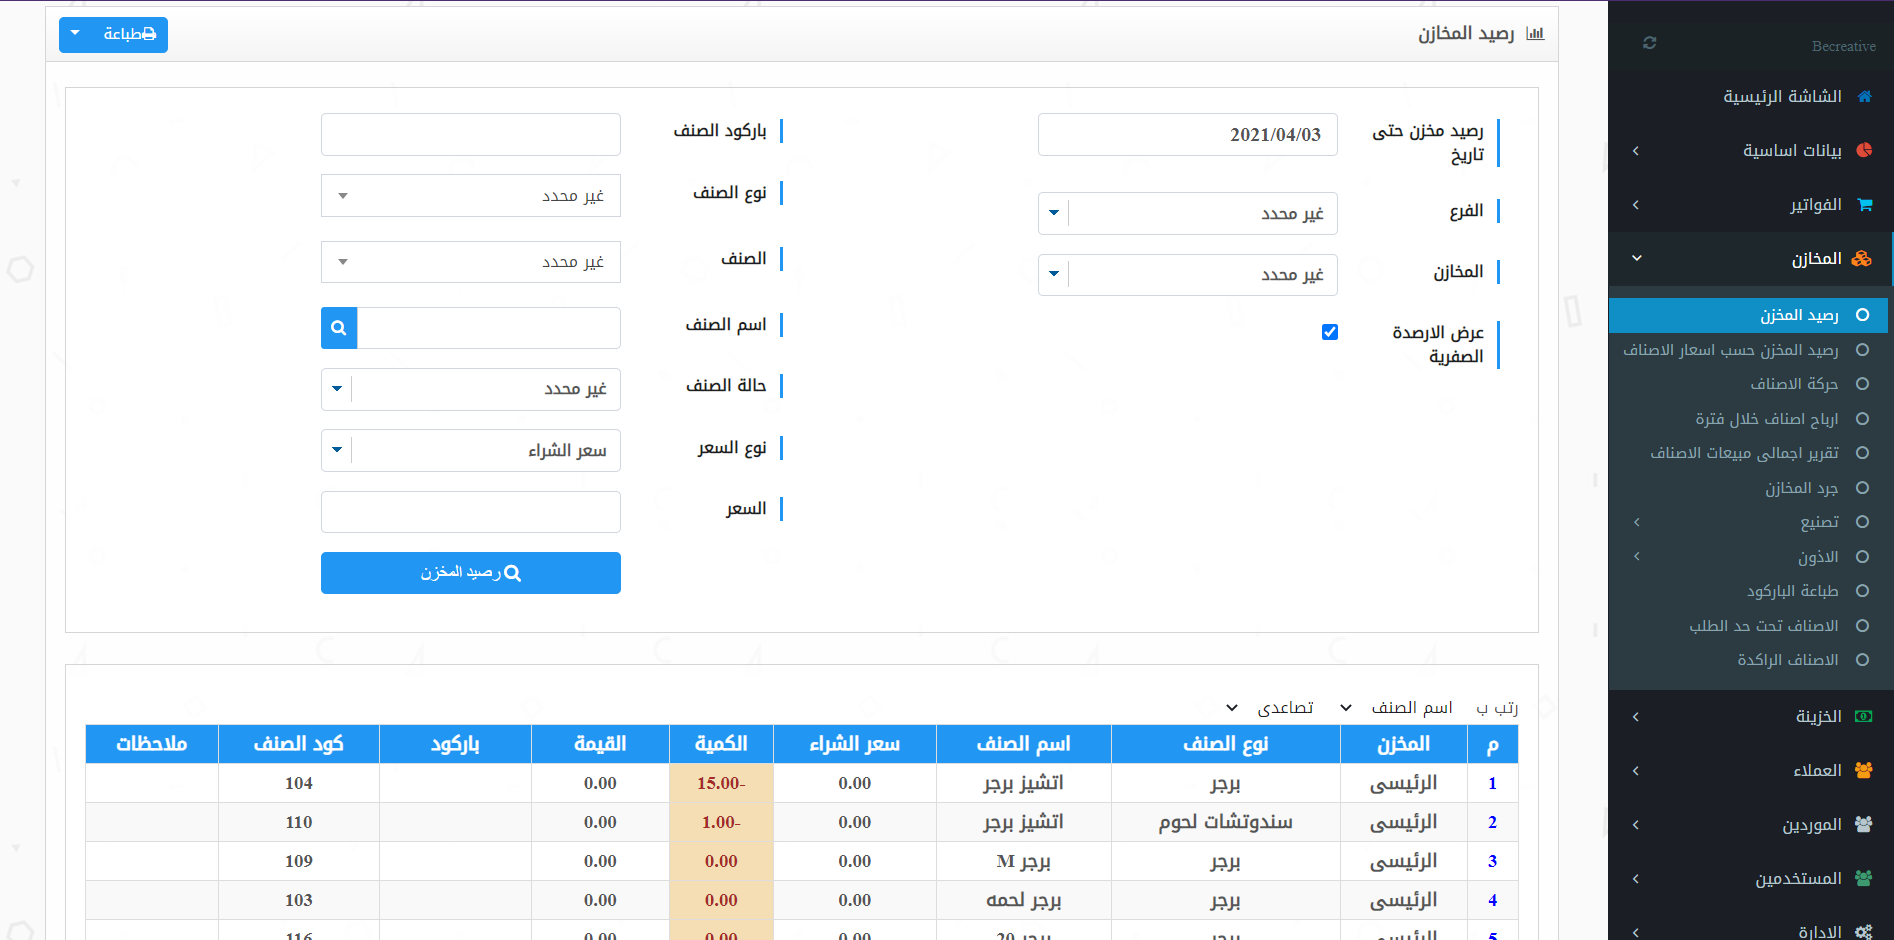Click the باركود الصنف input field

point(470,134)
